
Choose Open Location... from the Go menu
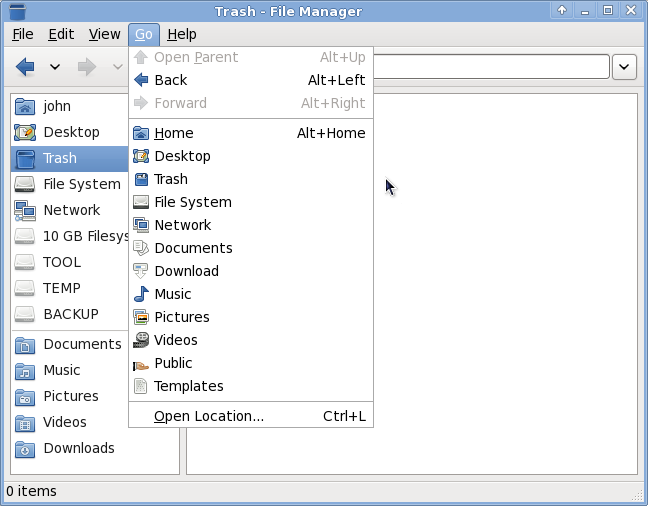click(208, 416)
